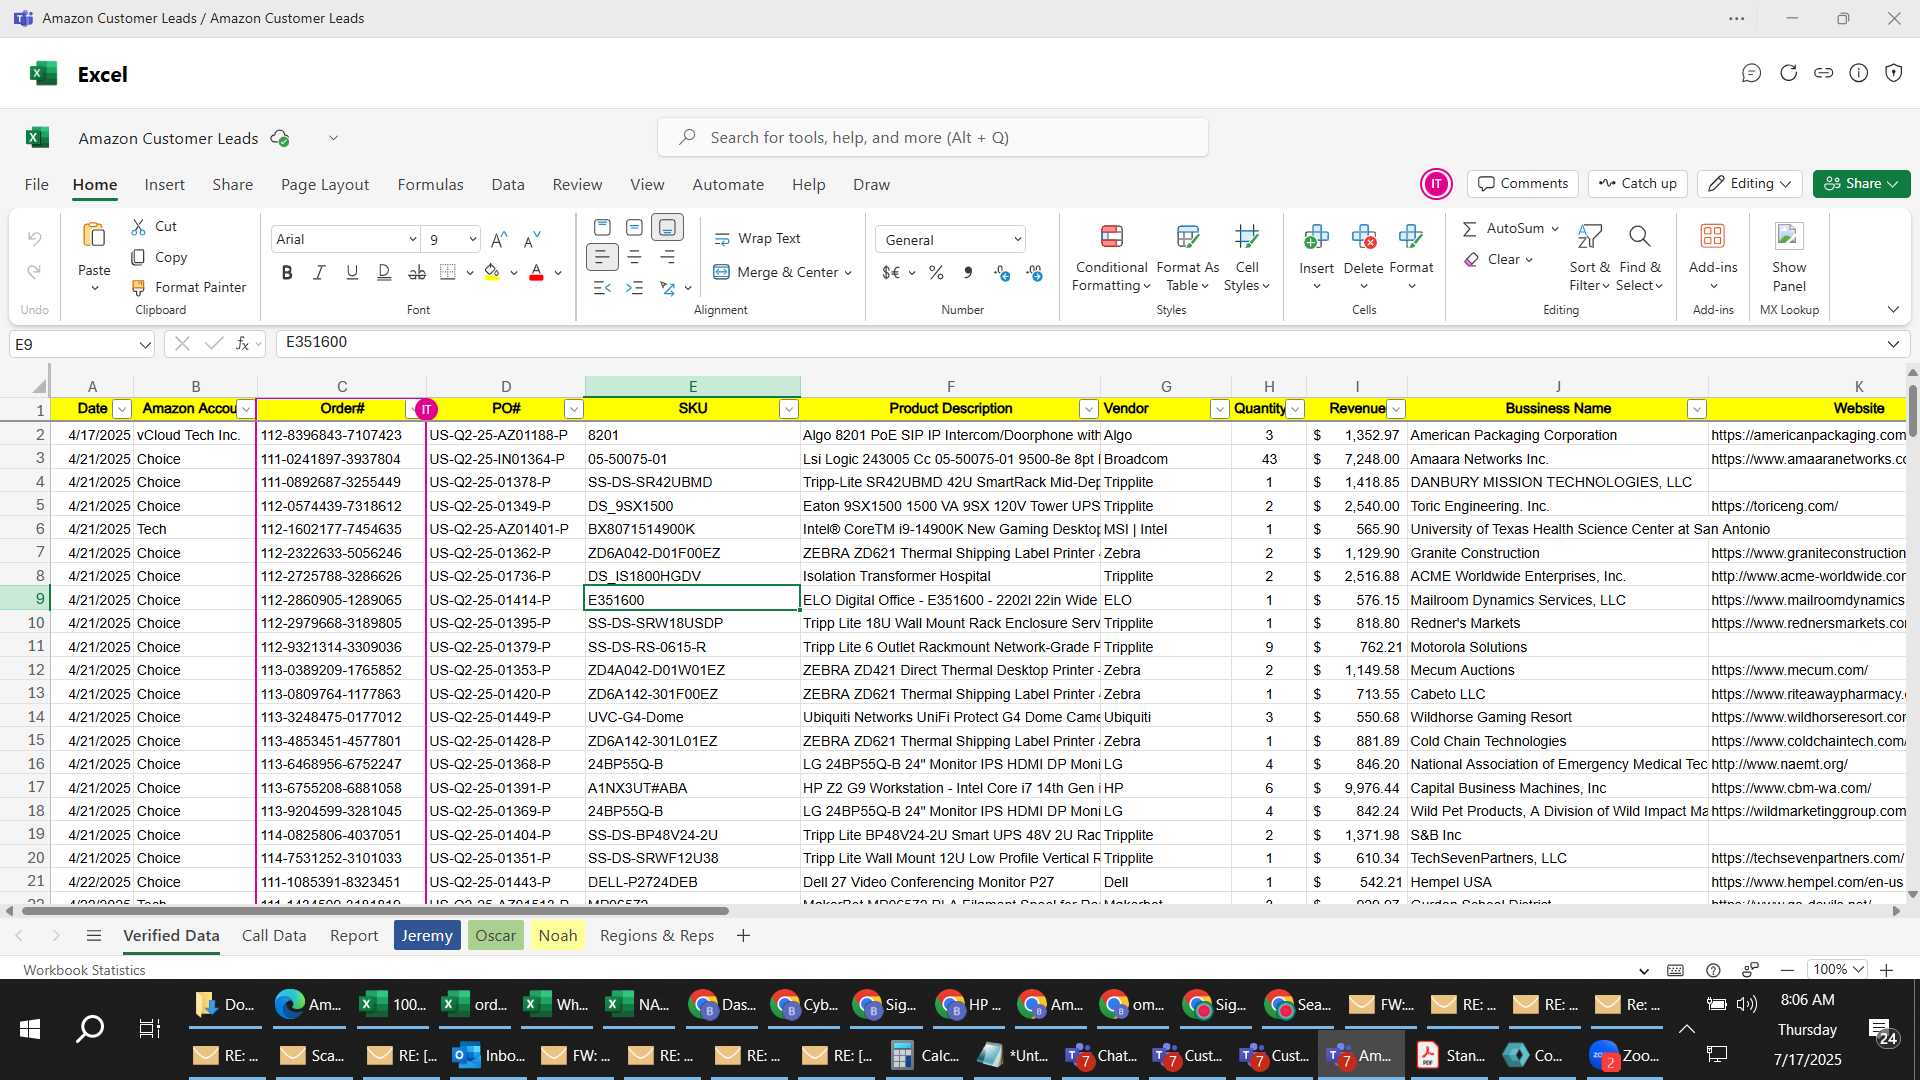Increase the cell indent
This screenshot has width=1920, height=1080.
634,288
